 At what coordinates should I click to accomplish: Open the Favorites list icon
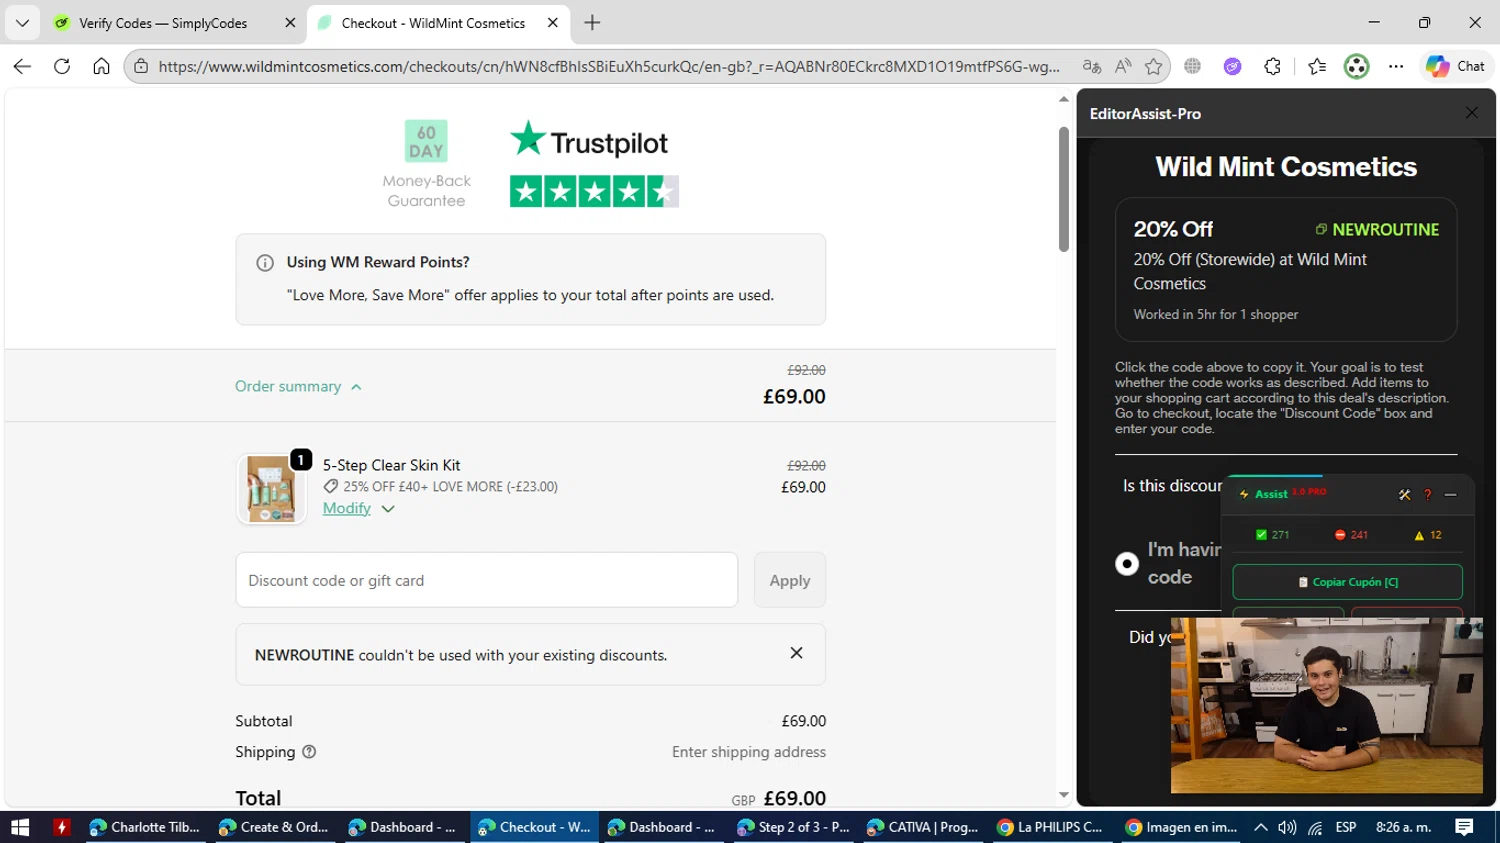pyautogui.click(x=1317, y=66)
